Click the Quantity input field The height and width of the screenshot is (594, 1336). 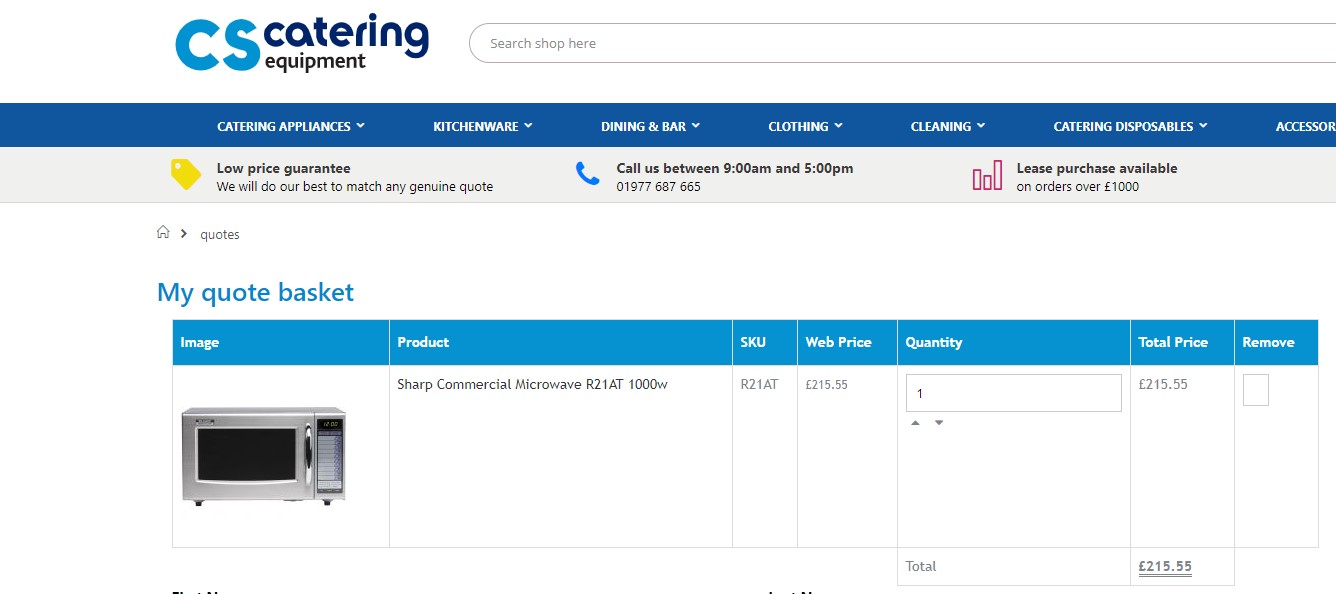1013,393
